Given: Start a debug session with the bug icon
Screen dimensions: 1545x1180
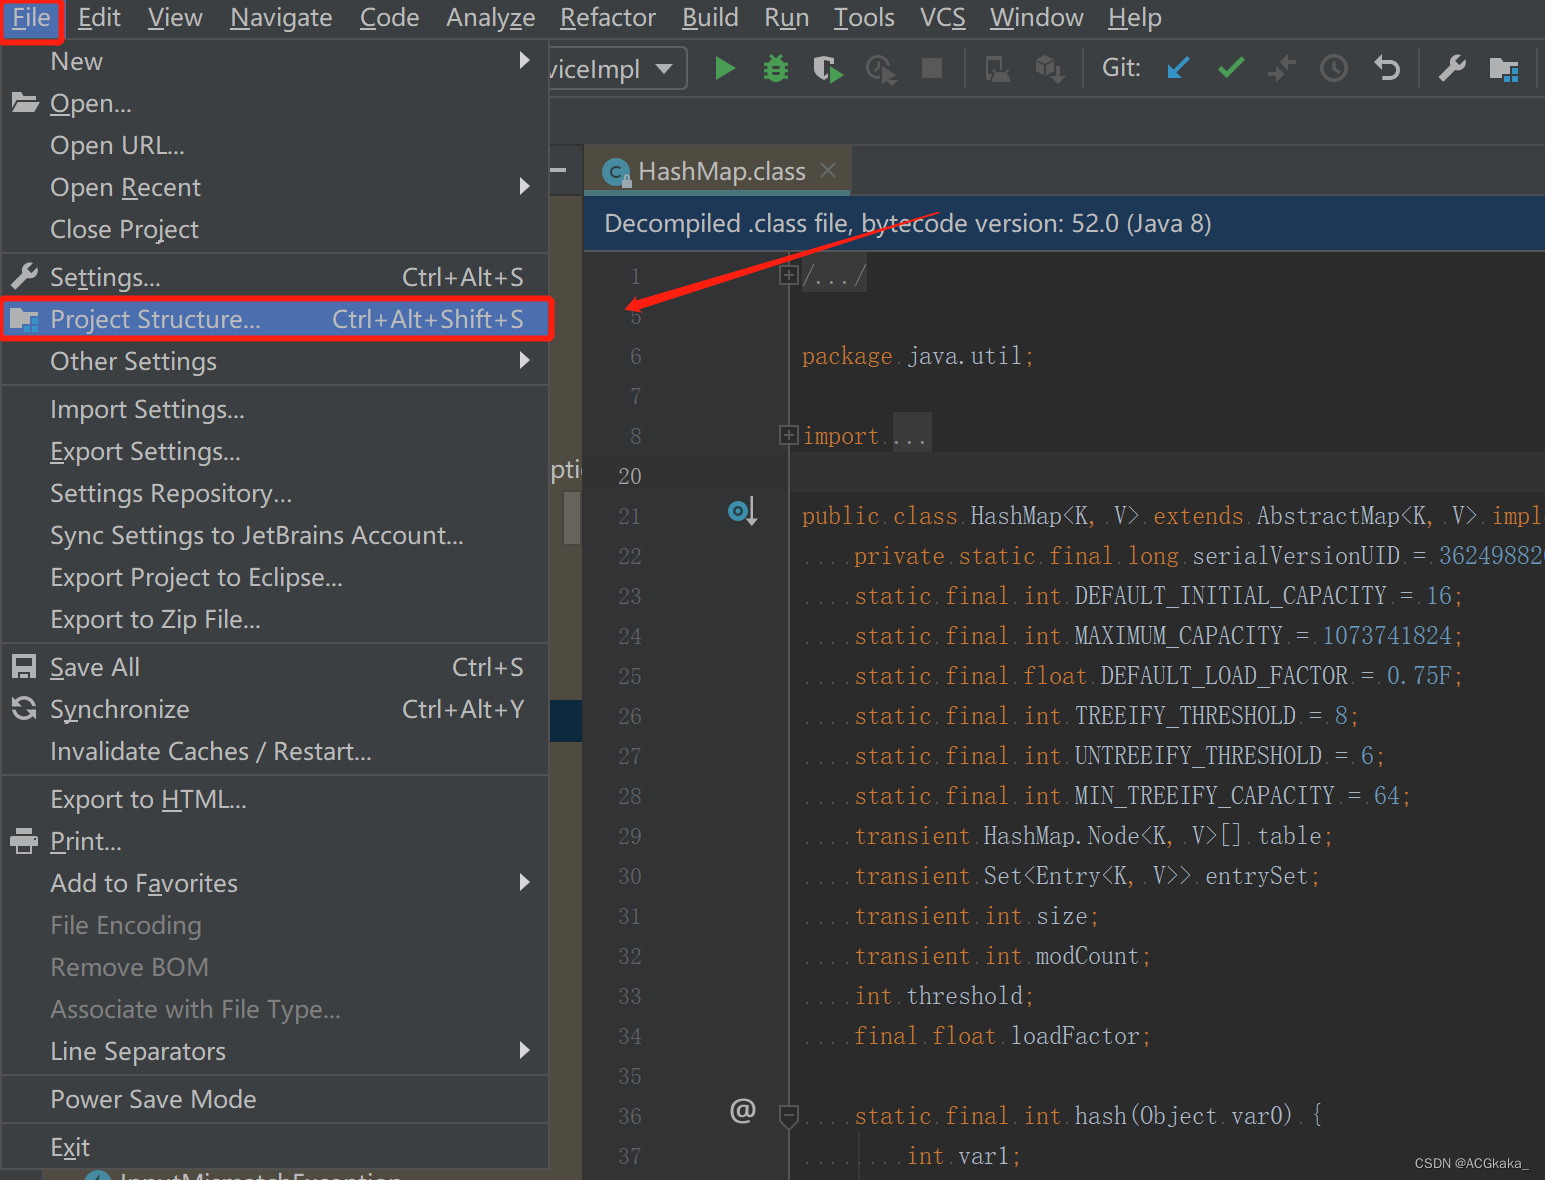Looking at the screenshot, I should point(776,68).
